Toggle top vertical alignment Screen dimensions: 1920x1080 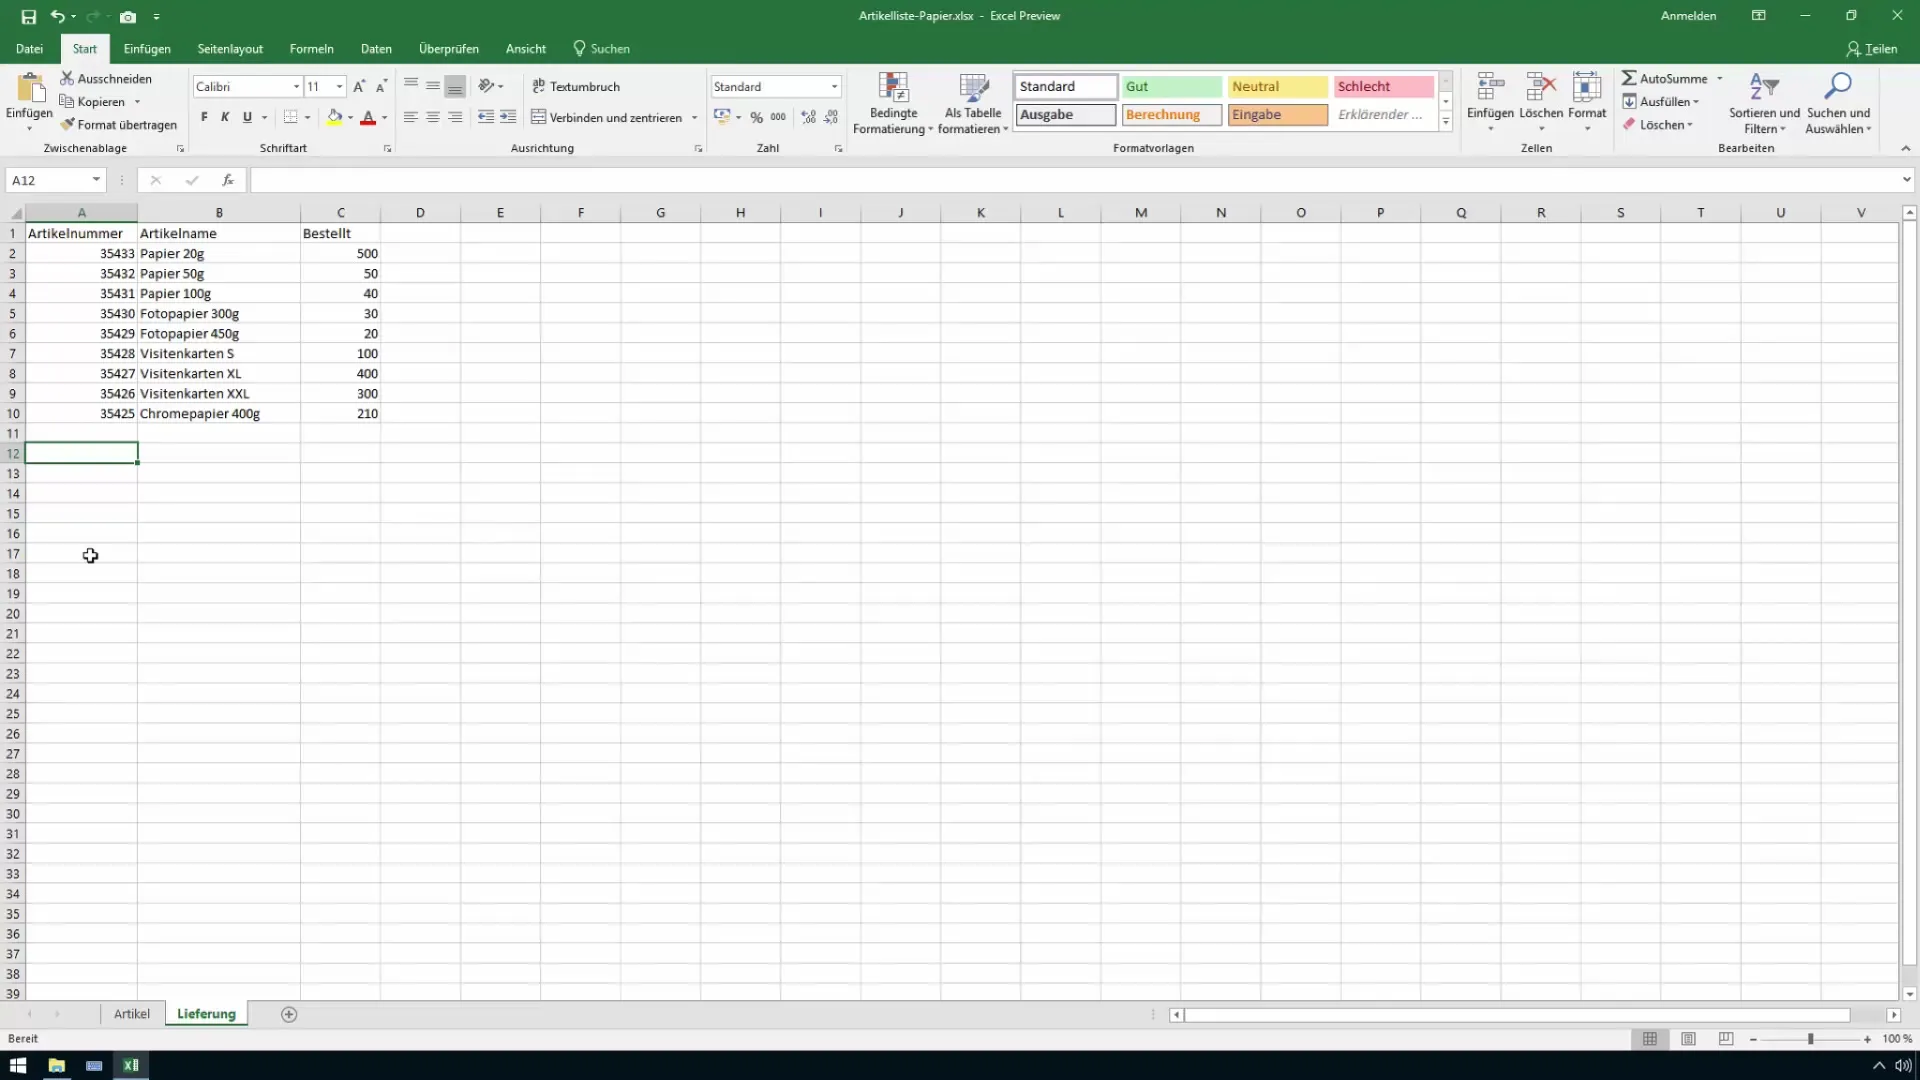click(x=411, y=86)
